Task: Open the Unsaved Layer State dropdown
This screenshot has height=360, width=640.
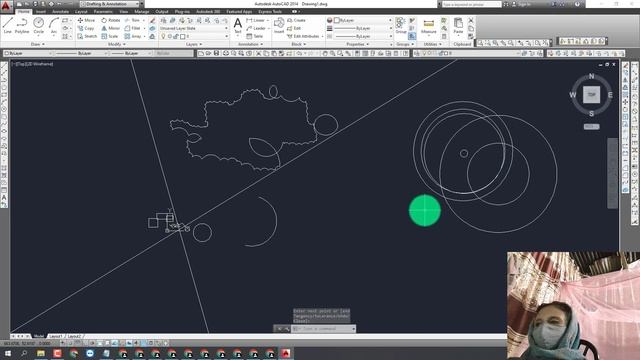Action: point(194,28)
